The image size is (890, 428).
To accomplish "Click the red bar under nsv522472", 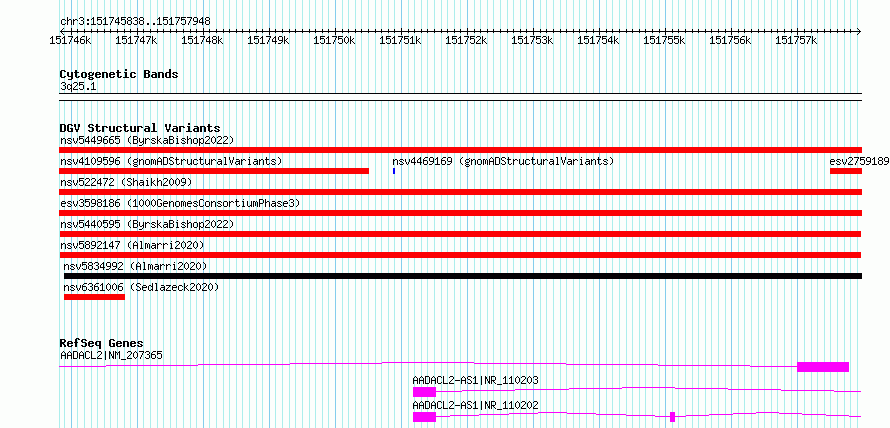I will [460, 192].
